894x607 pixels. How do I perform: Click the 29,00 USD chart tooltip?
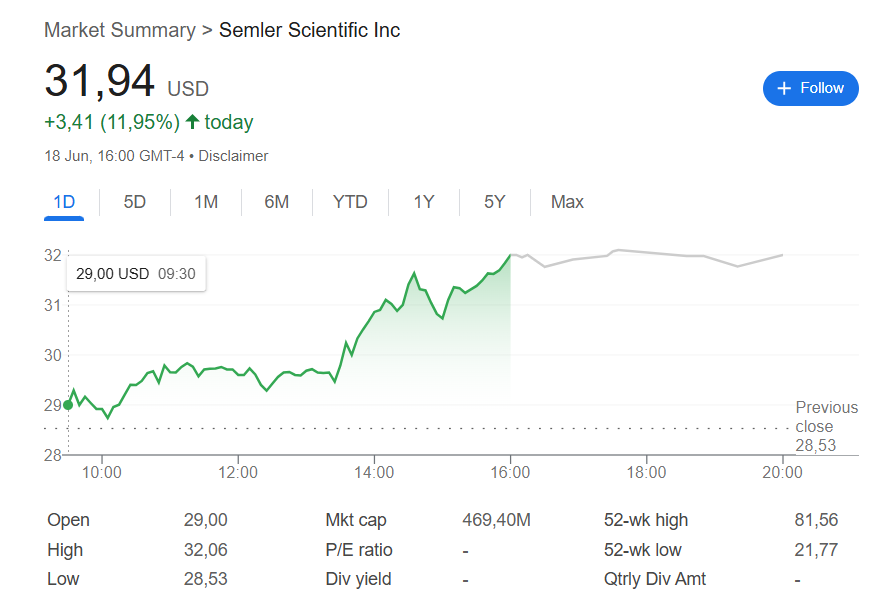point(136,273)
